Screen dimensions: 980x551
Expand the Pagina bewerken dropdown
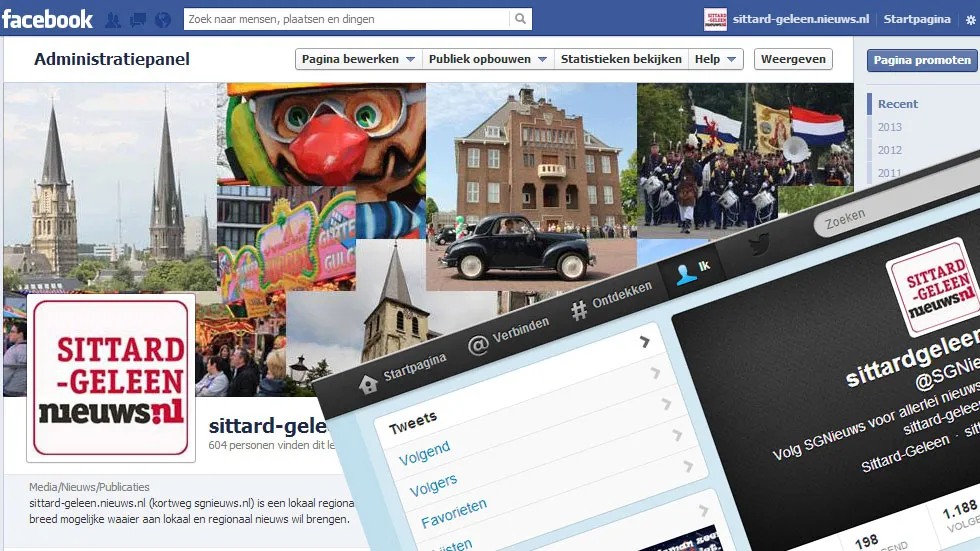(x=358, y=59)
